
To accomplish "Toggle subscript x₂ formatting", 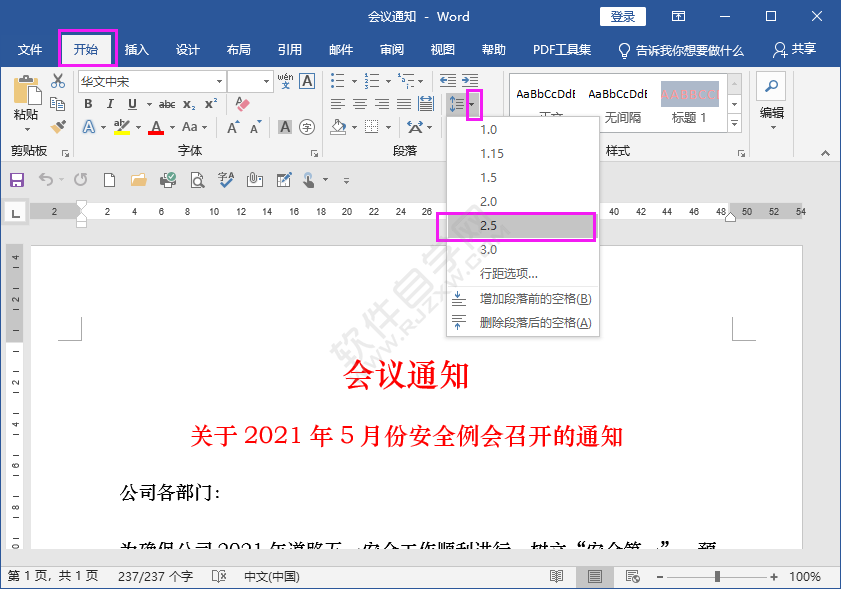I will point(189,104).
